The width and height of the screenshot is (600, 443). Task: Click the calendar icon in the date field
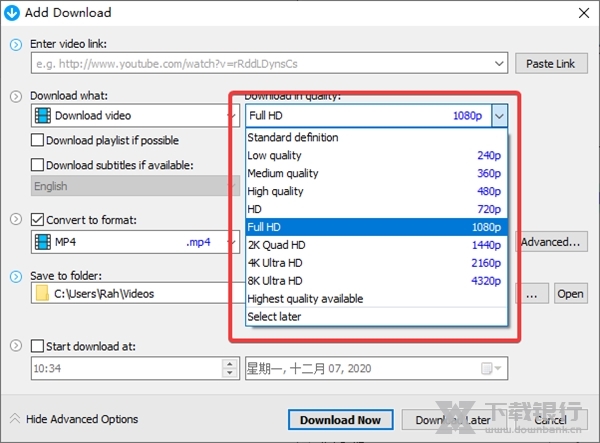pyautogui.click(x=486, y=368)
